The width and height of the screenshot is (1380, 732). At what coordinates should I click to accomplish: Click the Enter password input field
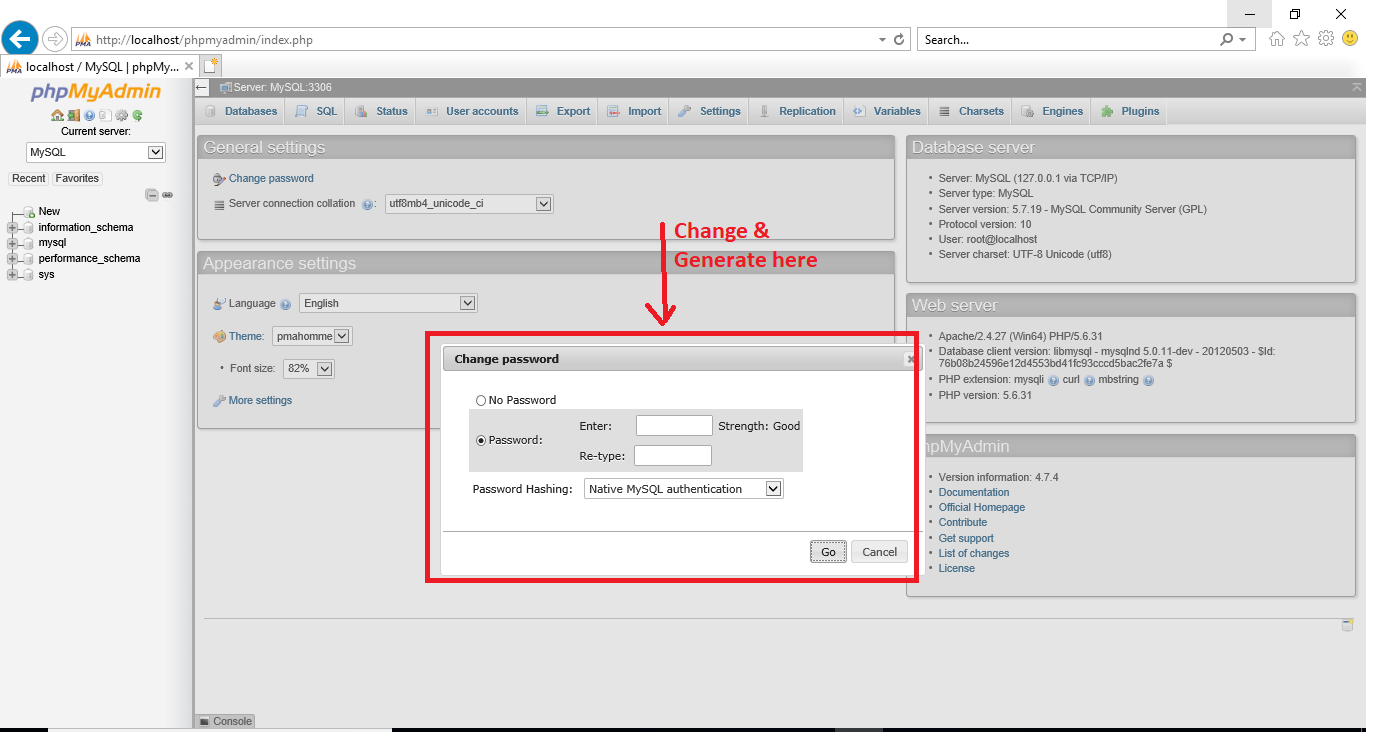(x=674, y=426)
